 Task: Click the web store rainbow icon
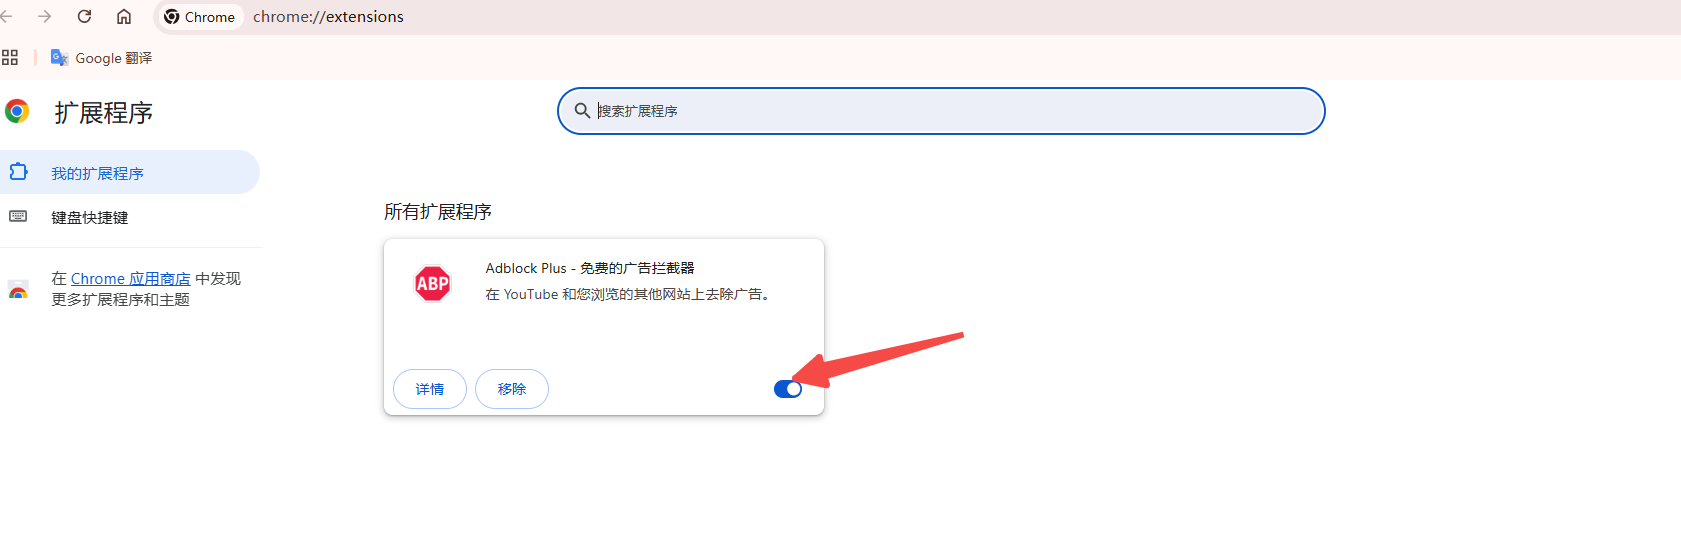[18, 290]
